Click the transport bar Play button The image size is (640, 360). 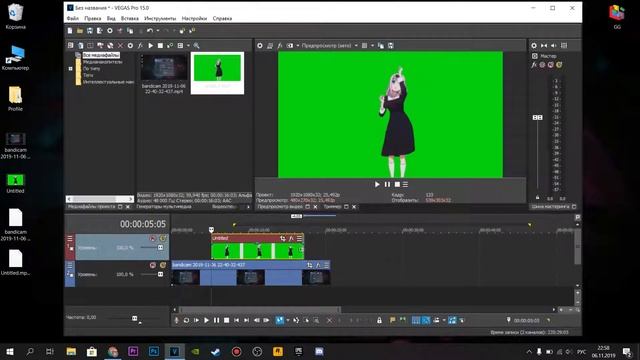click(x=206, y=320)
